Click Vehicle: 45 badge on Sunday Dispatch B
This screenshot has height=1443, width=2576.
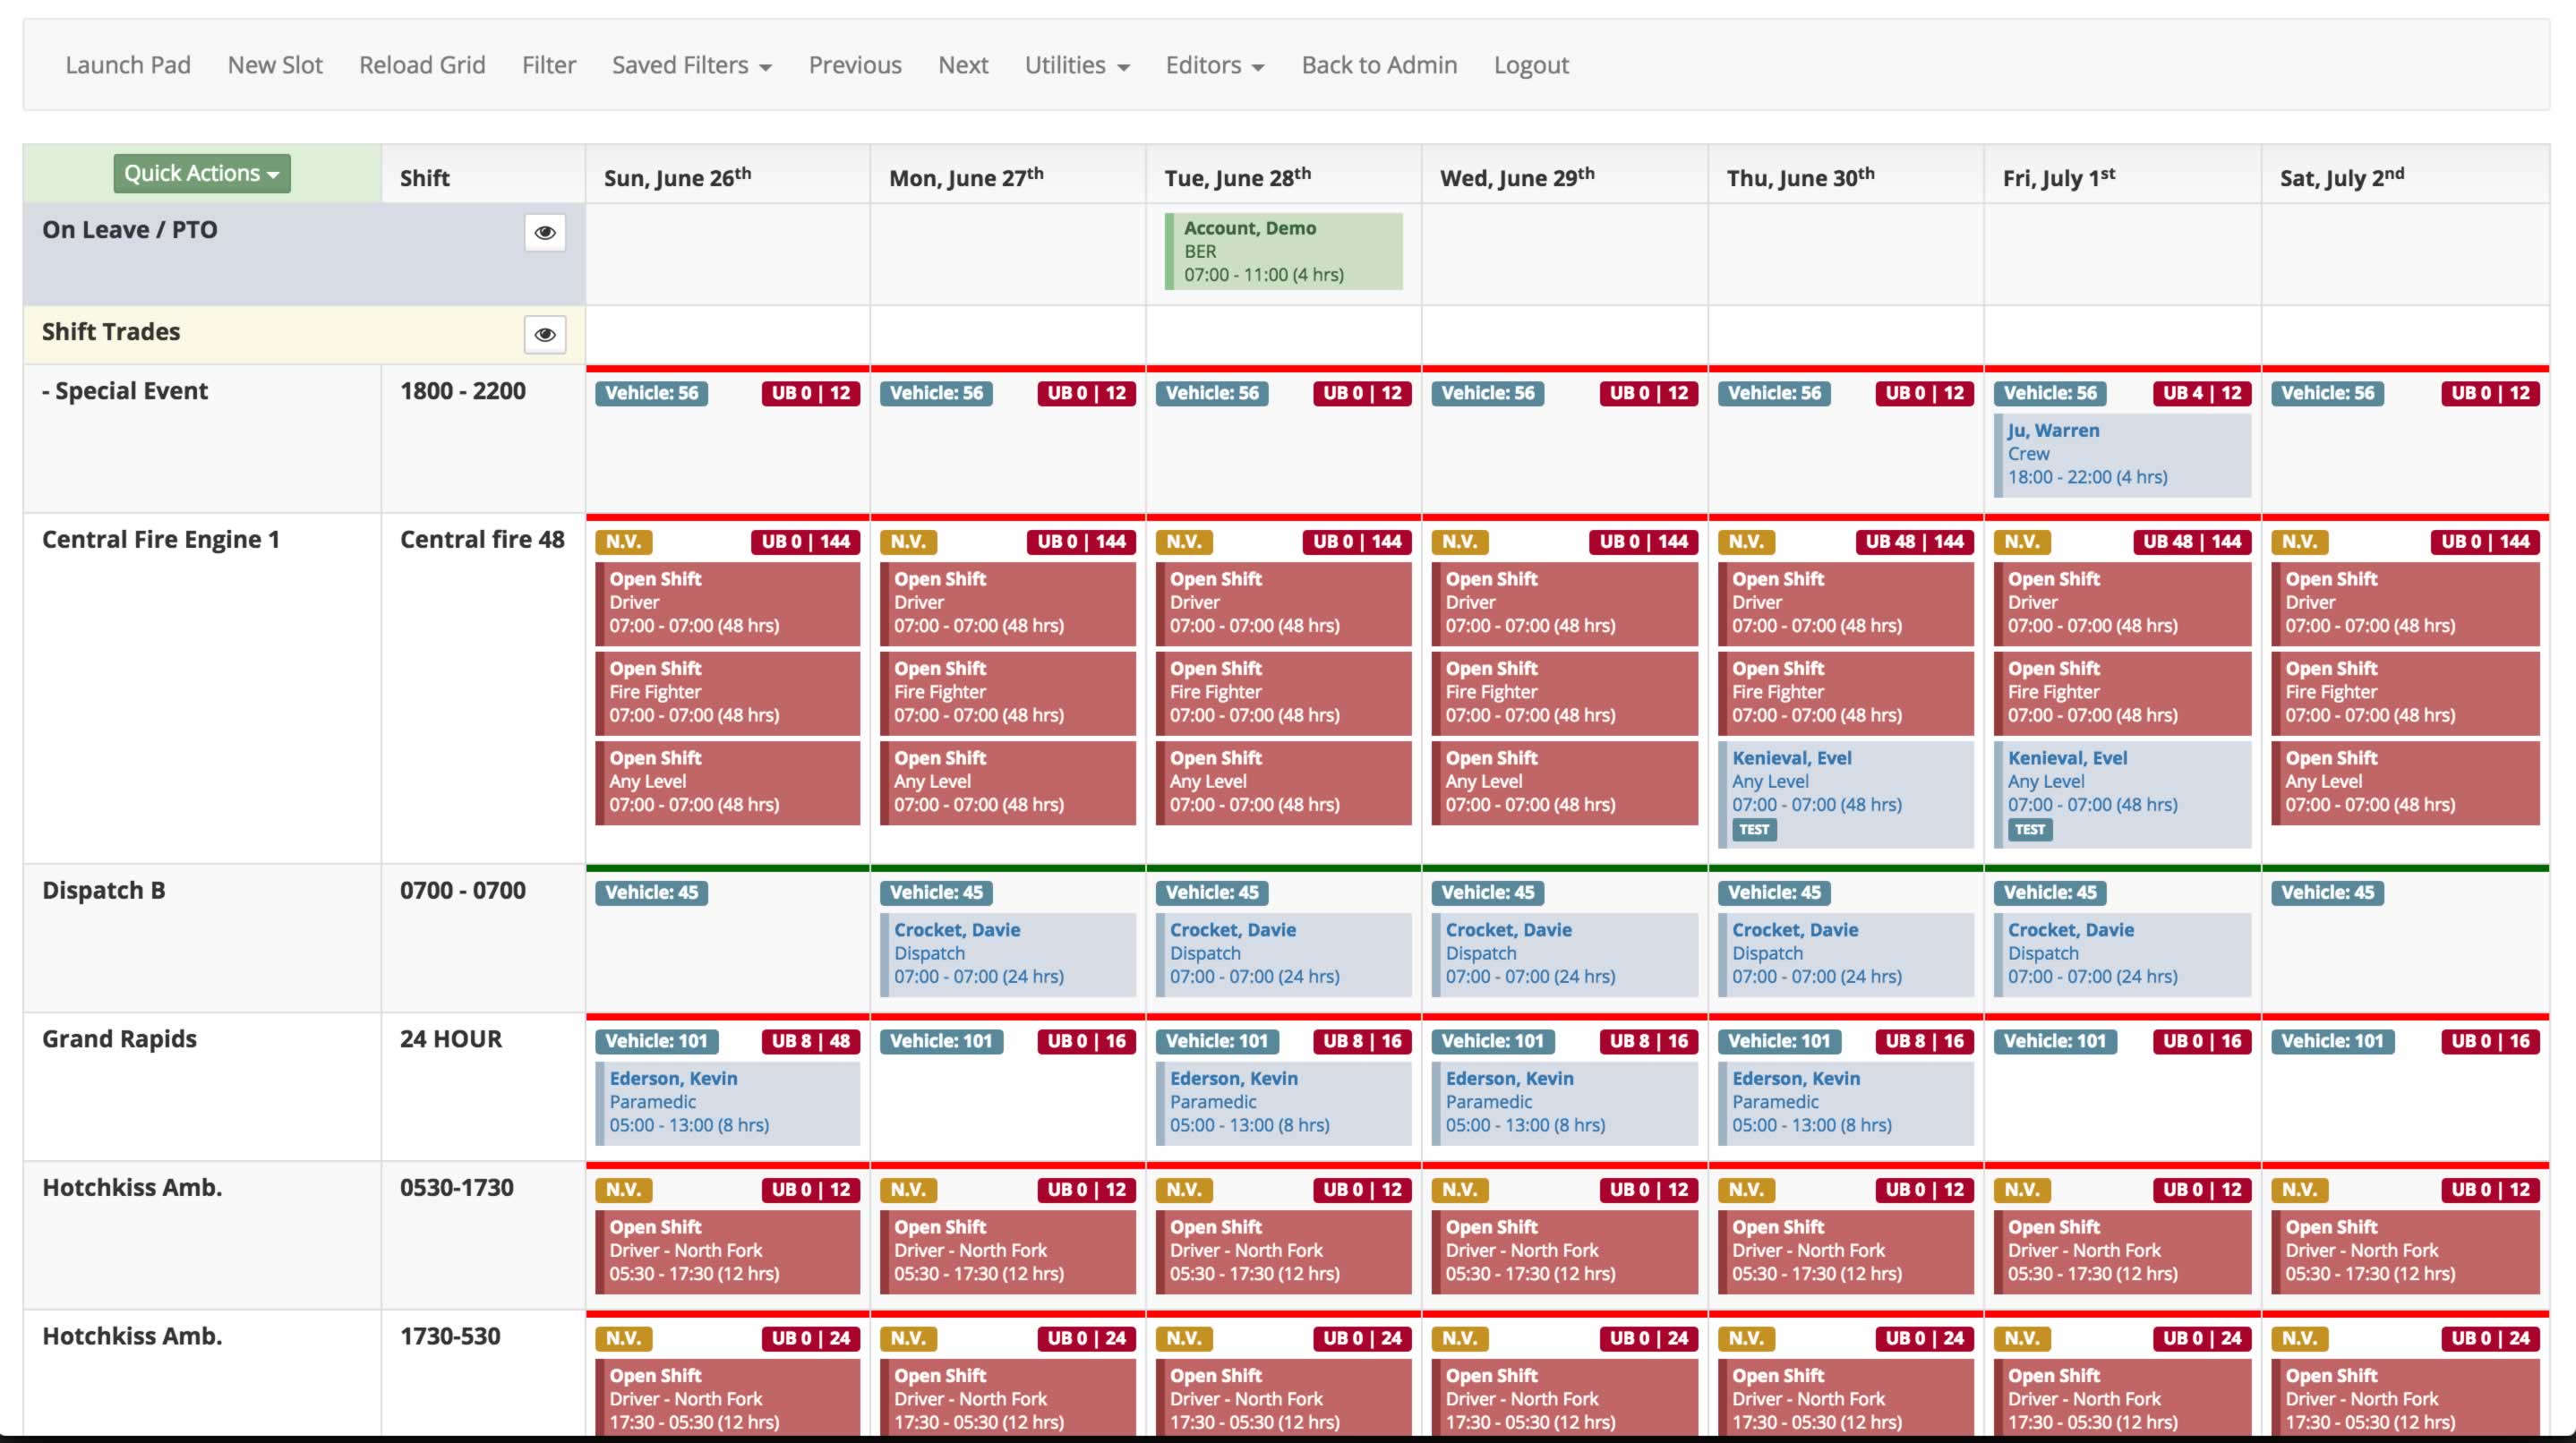652,892
